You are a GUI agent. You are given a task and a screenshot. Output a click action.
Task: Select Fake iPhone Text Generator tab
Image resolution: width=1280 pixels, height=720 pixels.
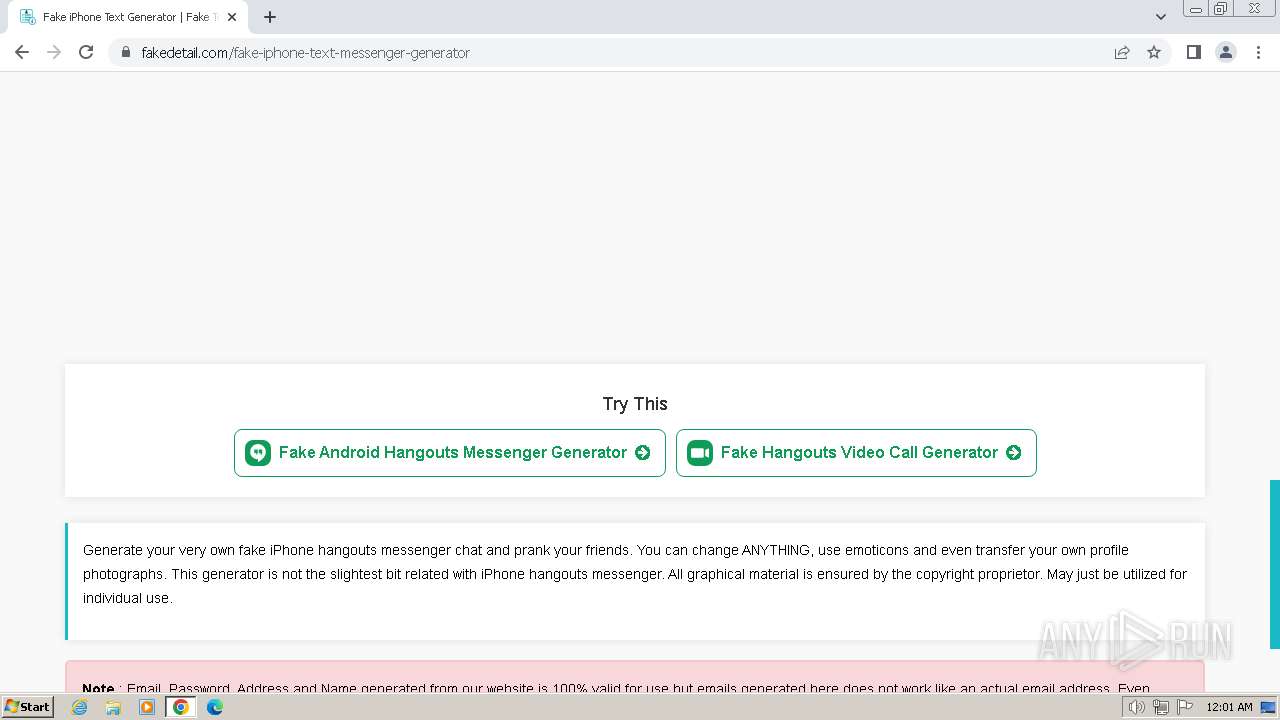(x=128, y=17)
